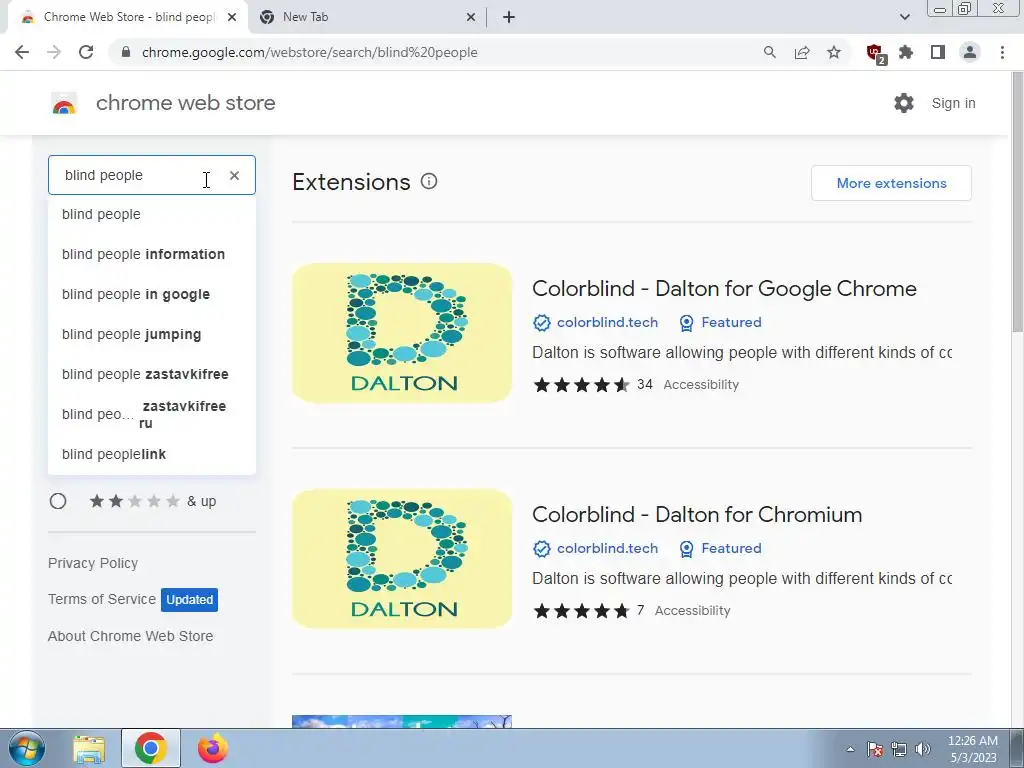Bookmark this tab with star icon

[834, 52]
